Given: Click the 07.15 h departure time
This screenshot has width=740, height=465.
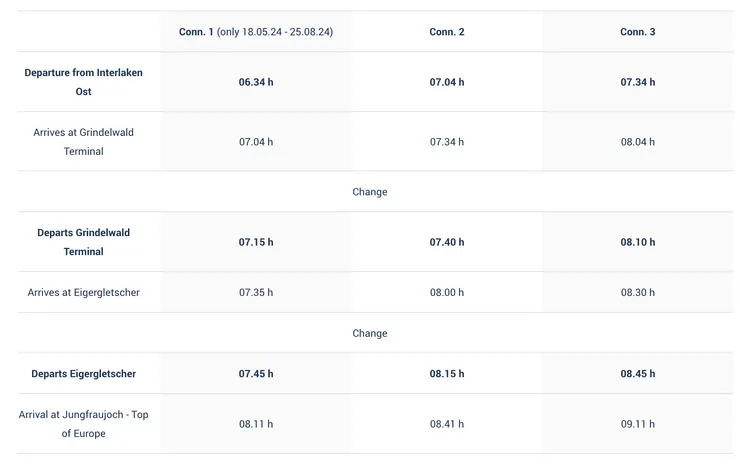Looking at the screenshot, I should tap(255, 242).
